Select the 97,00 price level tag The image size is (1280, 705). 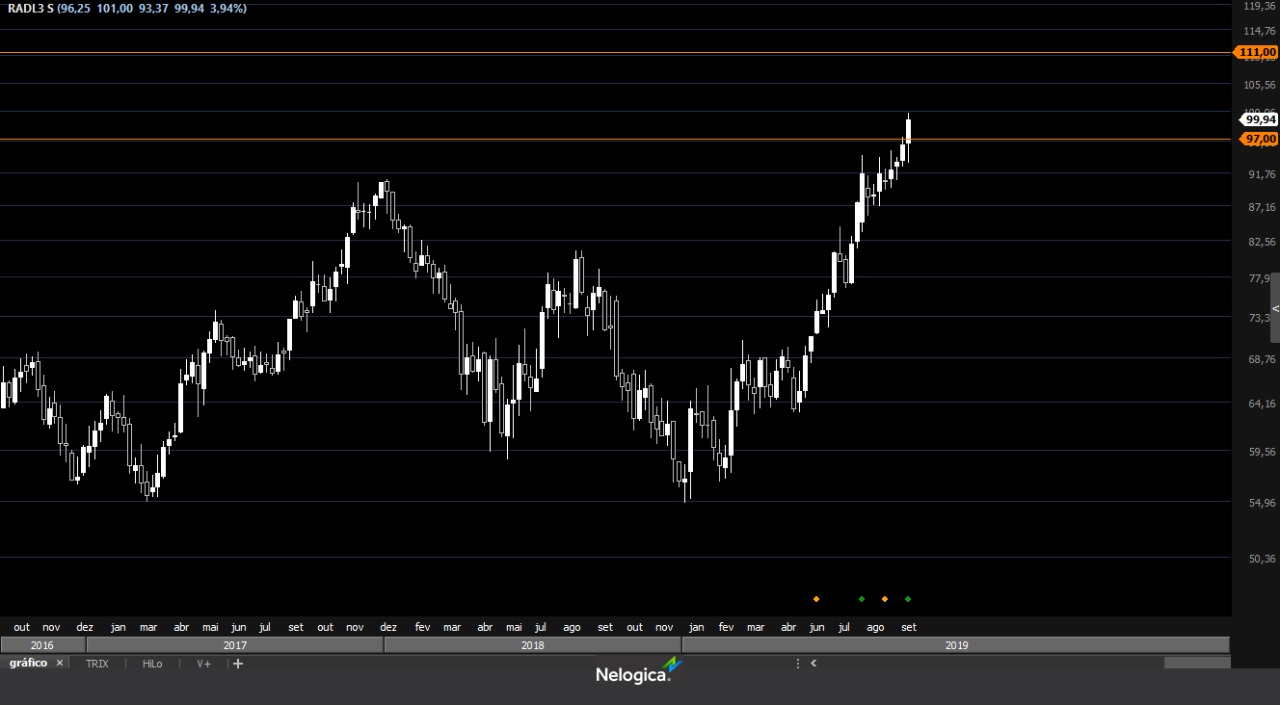pyautogui.click(x=1259, y=139)
